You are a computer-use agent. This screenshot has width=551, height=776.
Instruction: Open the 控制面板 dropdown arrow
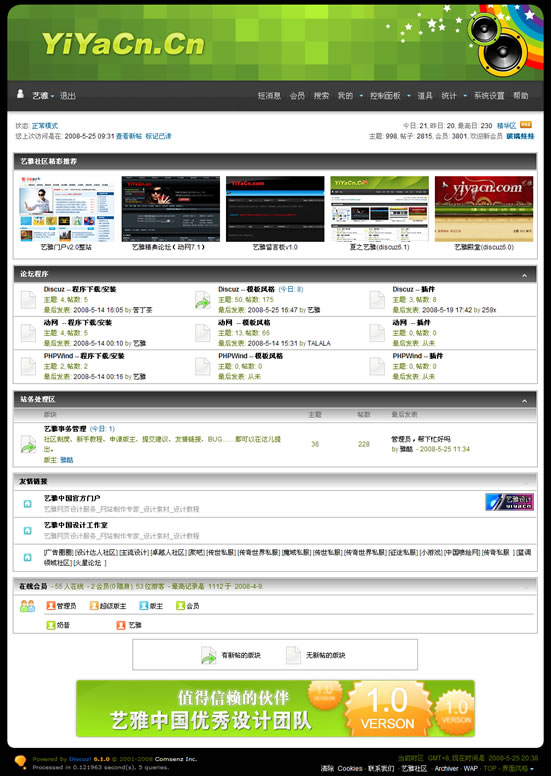point(409,96)
